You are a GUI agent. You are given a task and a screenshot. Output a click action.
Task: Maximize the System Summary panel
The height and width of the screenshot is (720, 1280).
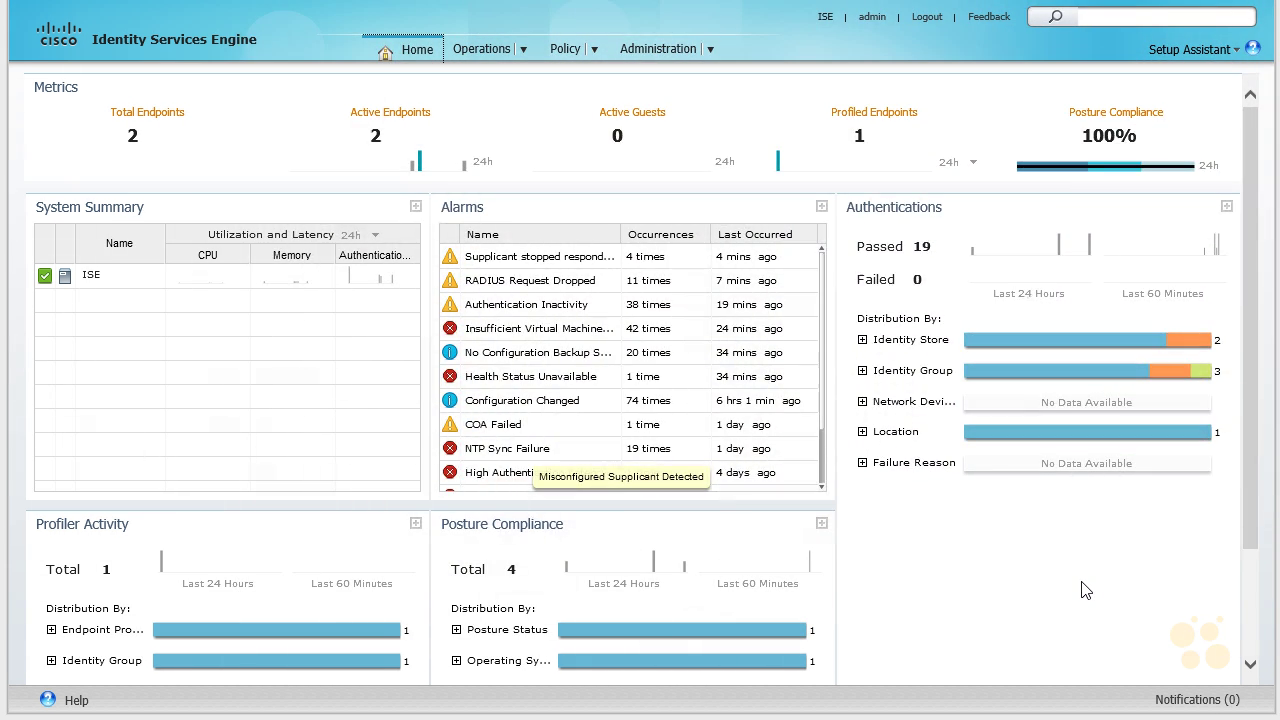tap(416, 206)
